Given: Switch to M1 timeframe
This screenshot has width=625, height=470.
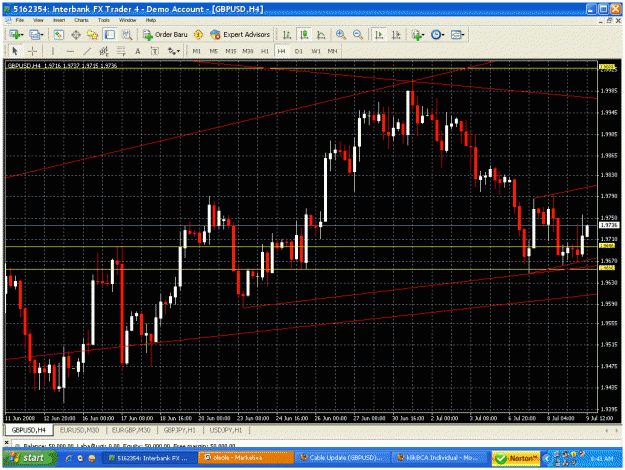Looking at the screenshot, I should pos(197,51).
